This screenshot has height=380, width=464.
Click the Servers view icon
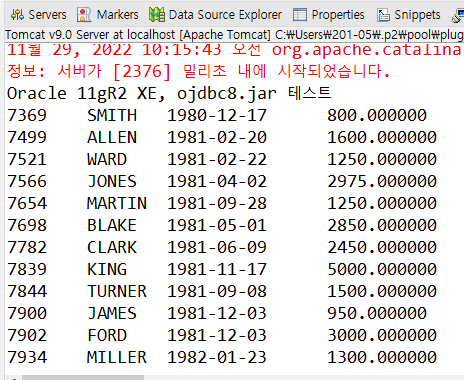pos(17,15)
